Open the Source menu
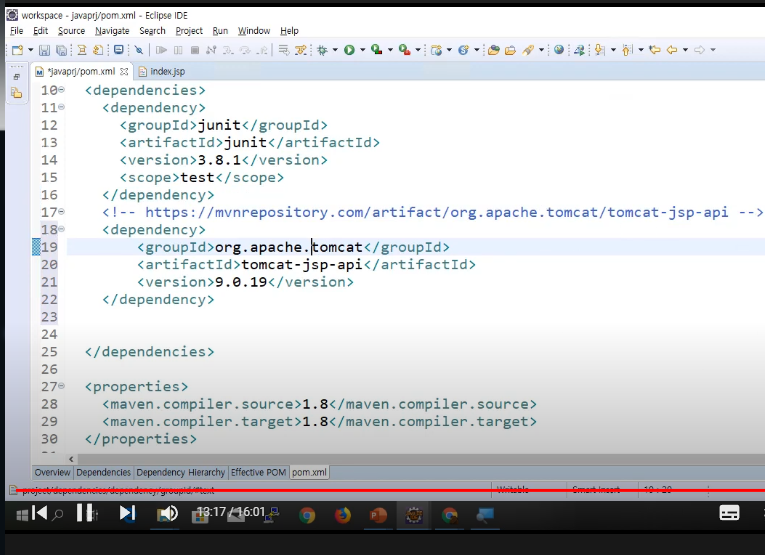The height and width of the screenshot is (555, 765). [71, 31]
